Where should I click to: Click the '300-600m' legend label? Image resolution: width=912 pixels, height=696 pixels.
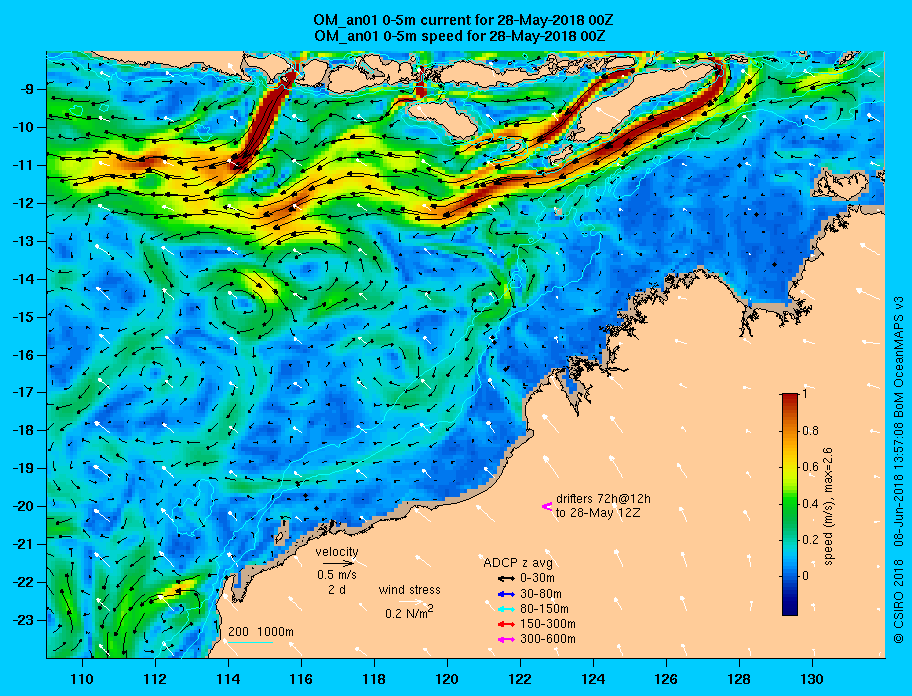point(547,640)
